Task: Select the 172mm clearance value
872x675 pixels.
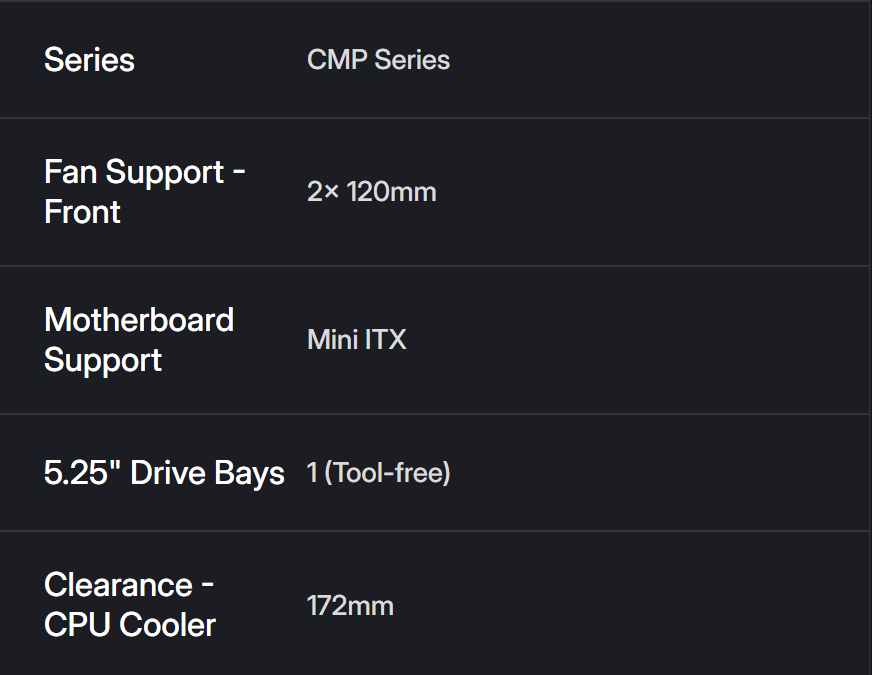Action: point(349,606)
